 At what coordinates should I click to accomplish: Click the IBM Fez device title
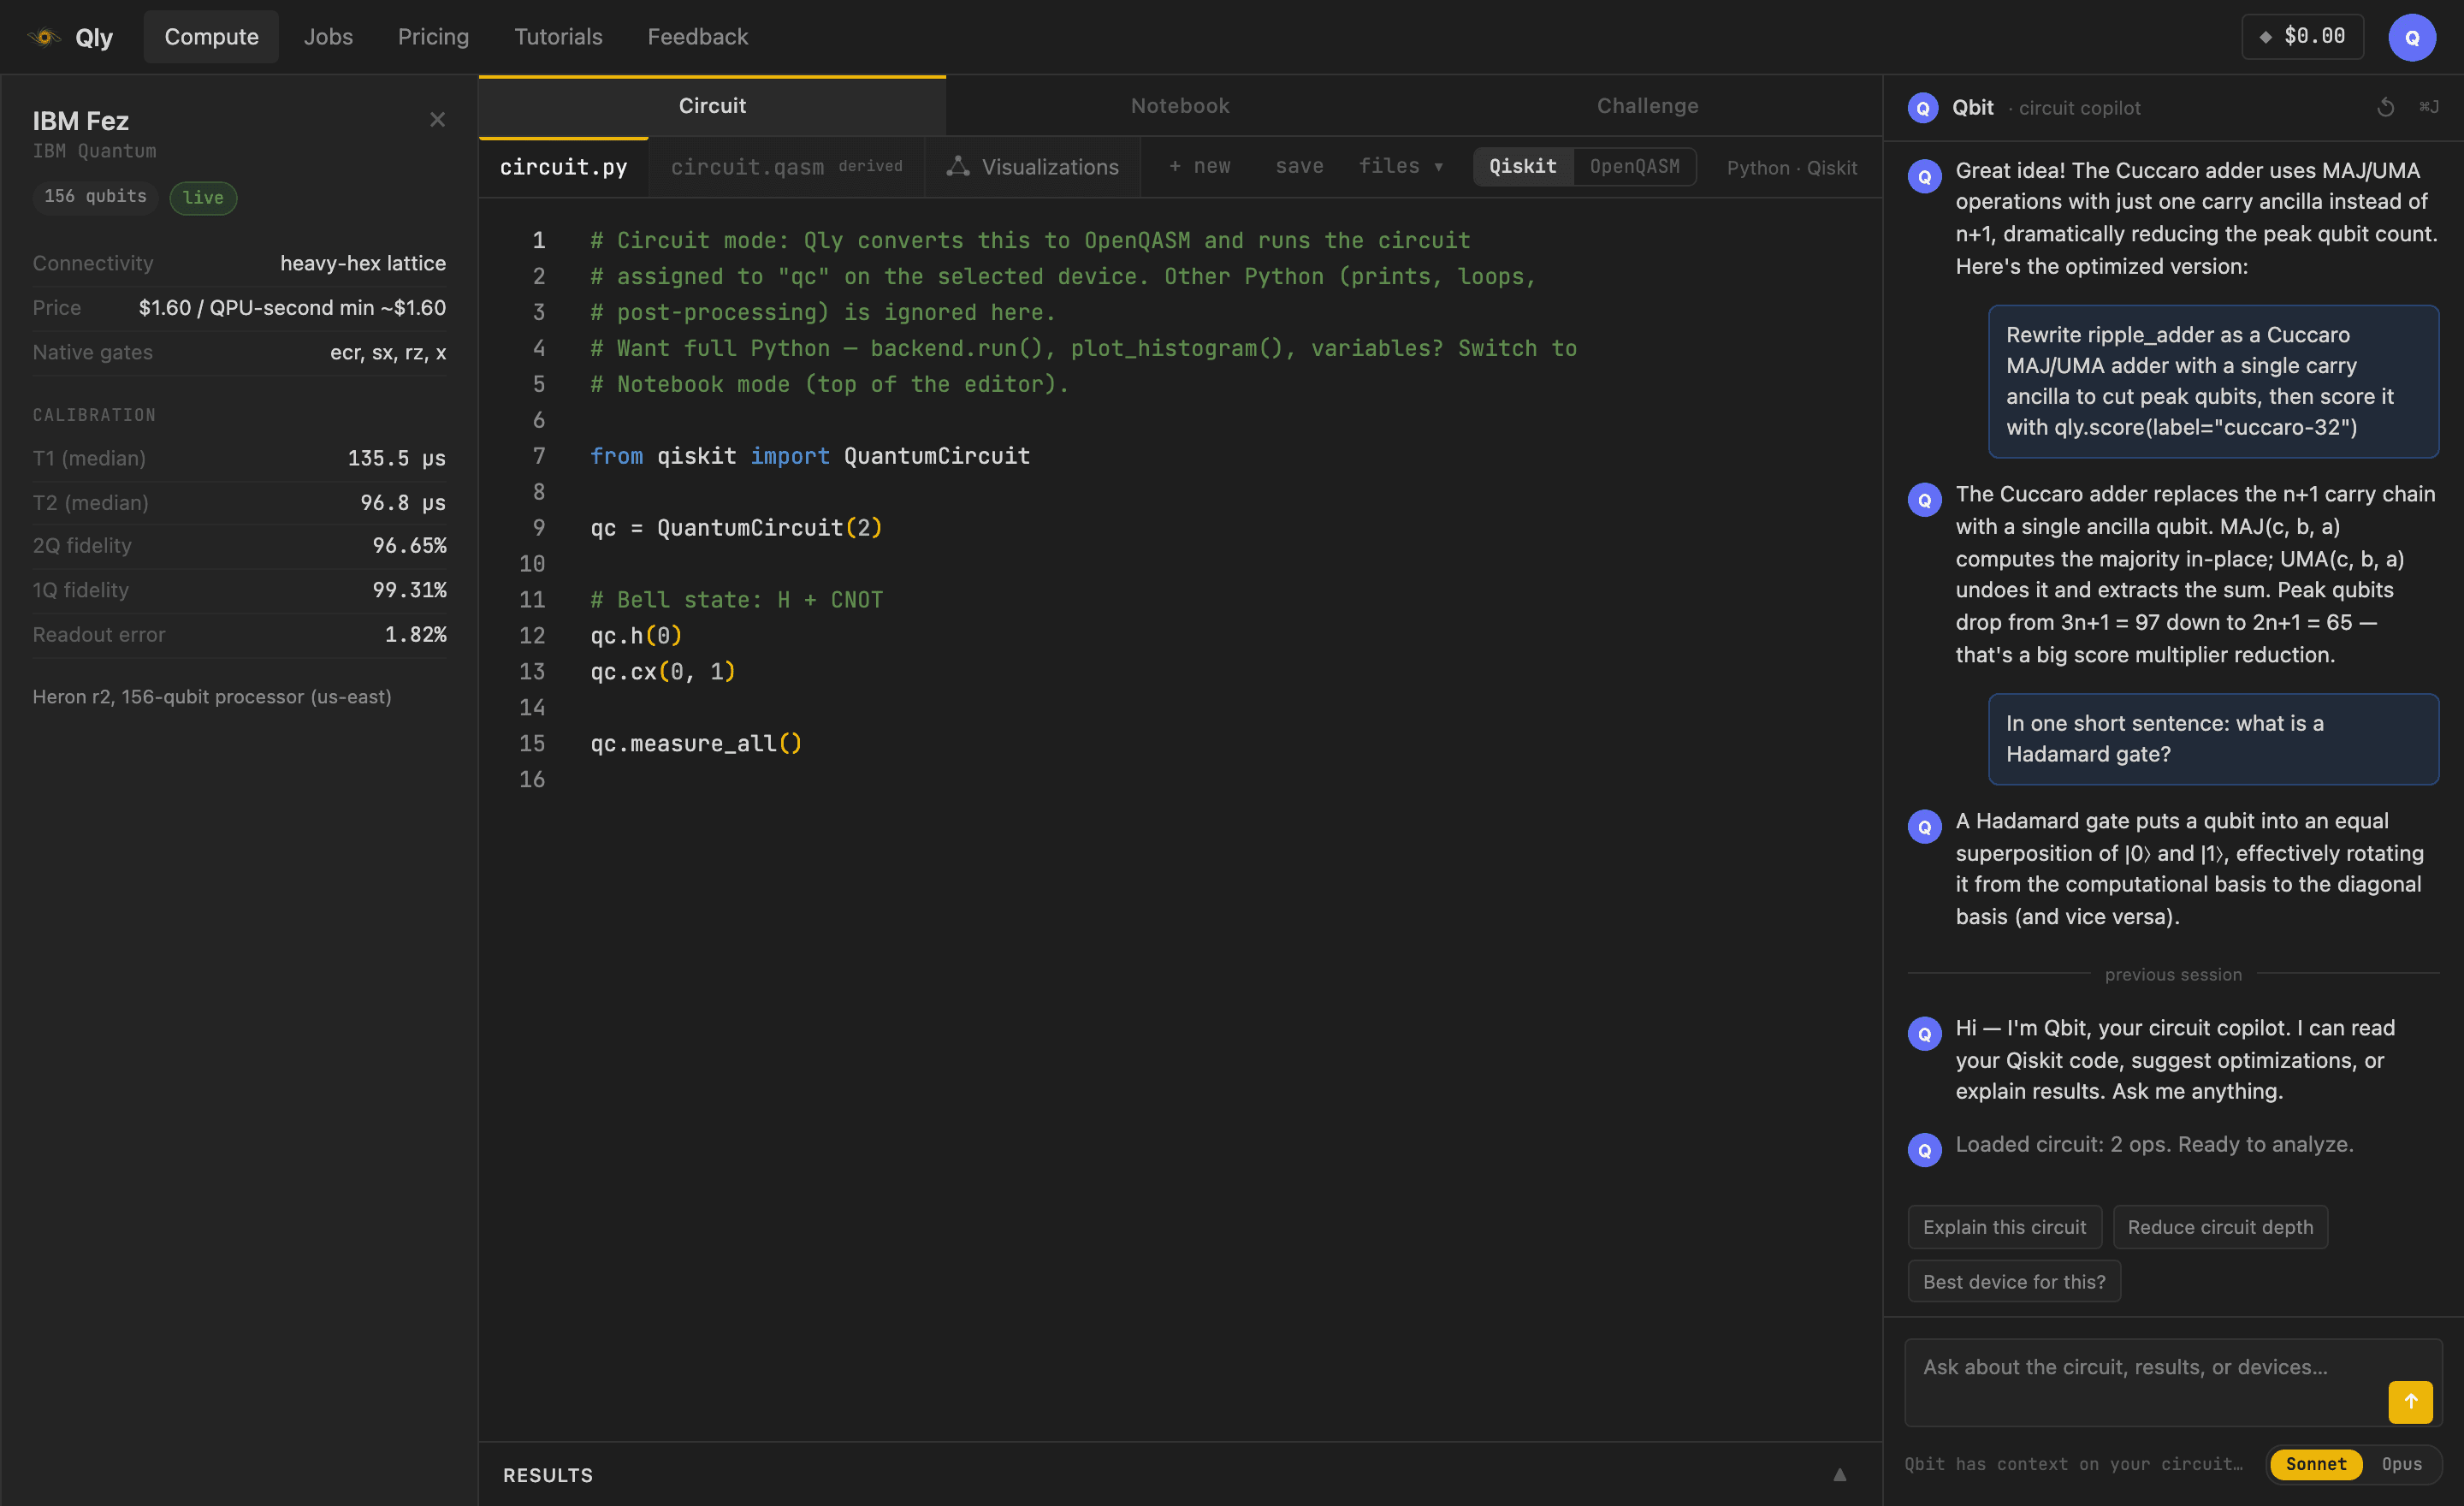click(x=81, y=121)
